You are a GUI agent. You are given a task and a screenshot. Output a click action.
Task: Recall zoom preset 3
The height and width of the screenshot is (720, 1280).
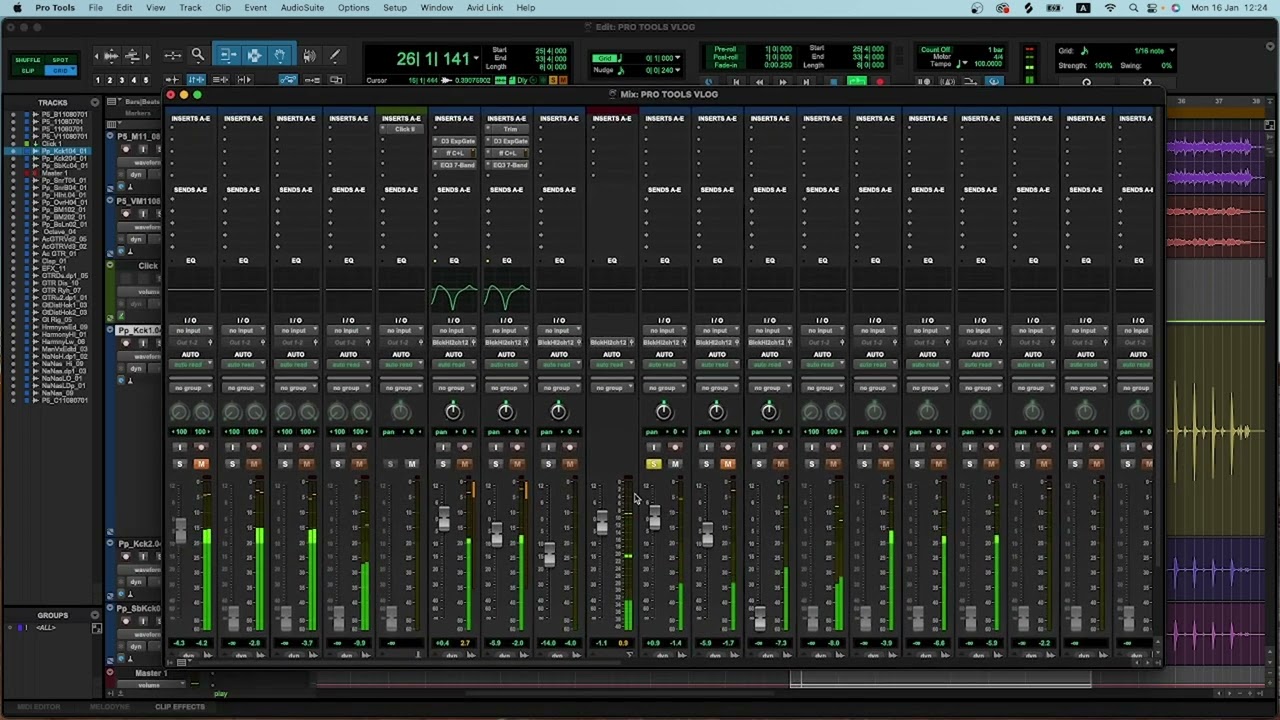[x=121, y=80]
